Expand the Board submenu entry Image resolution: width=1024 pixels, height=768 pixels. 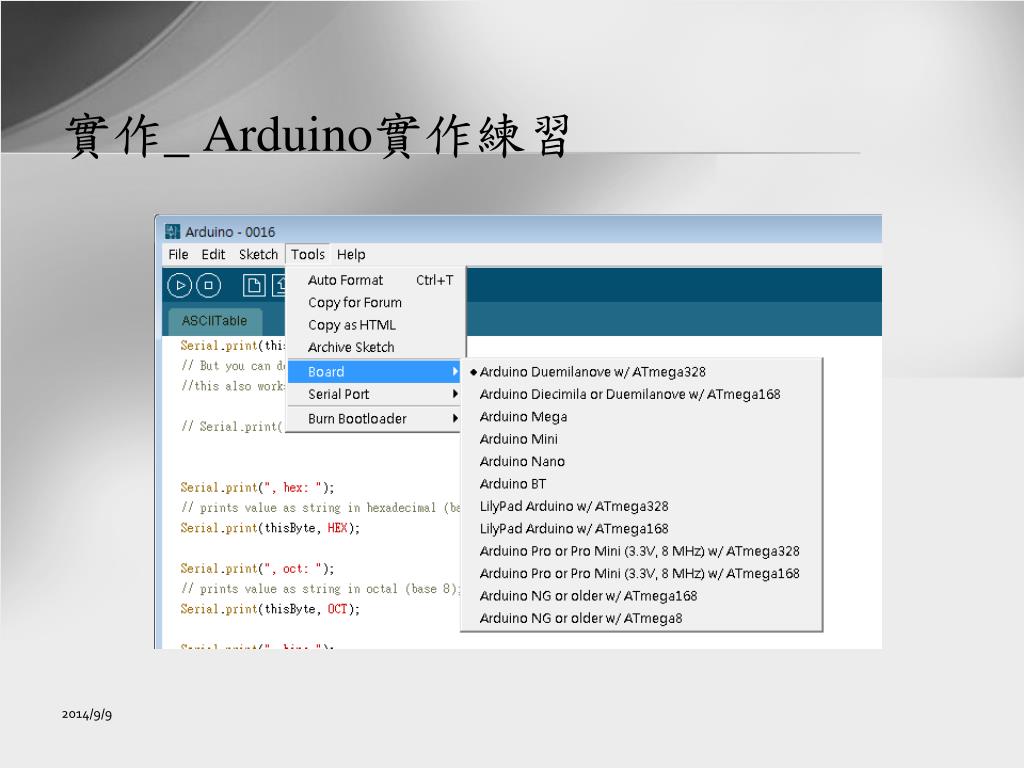[x=375, y=372]
